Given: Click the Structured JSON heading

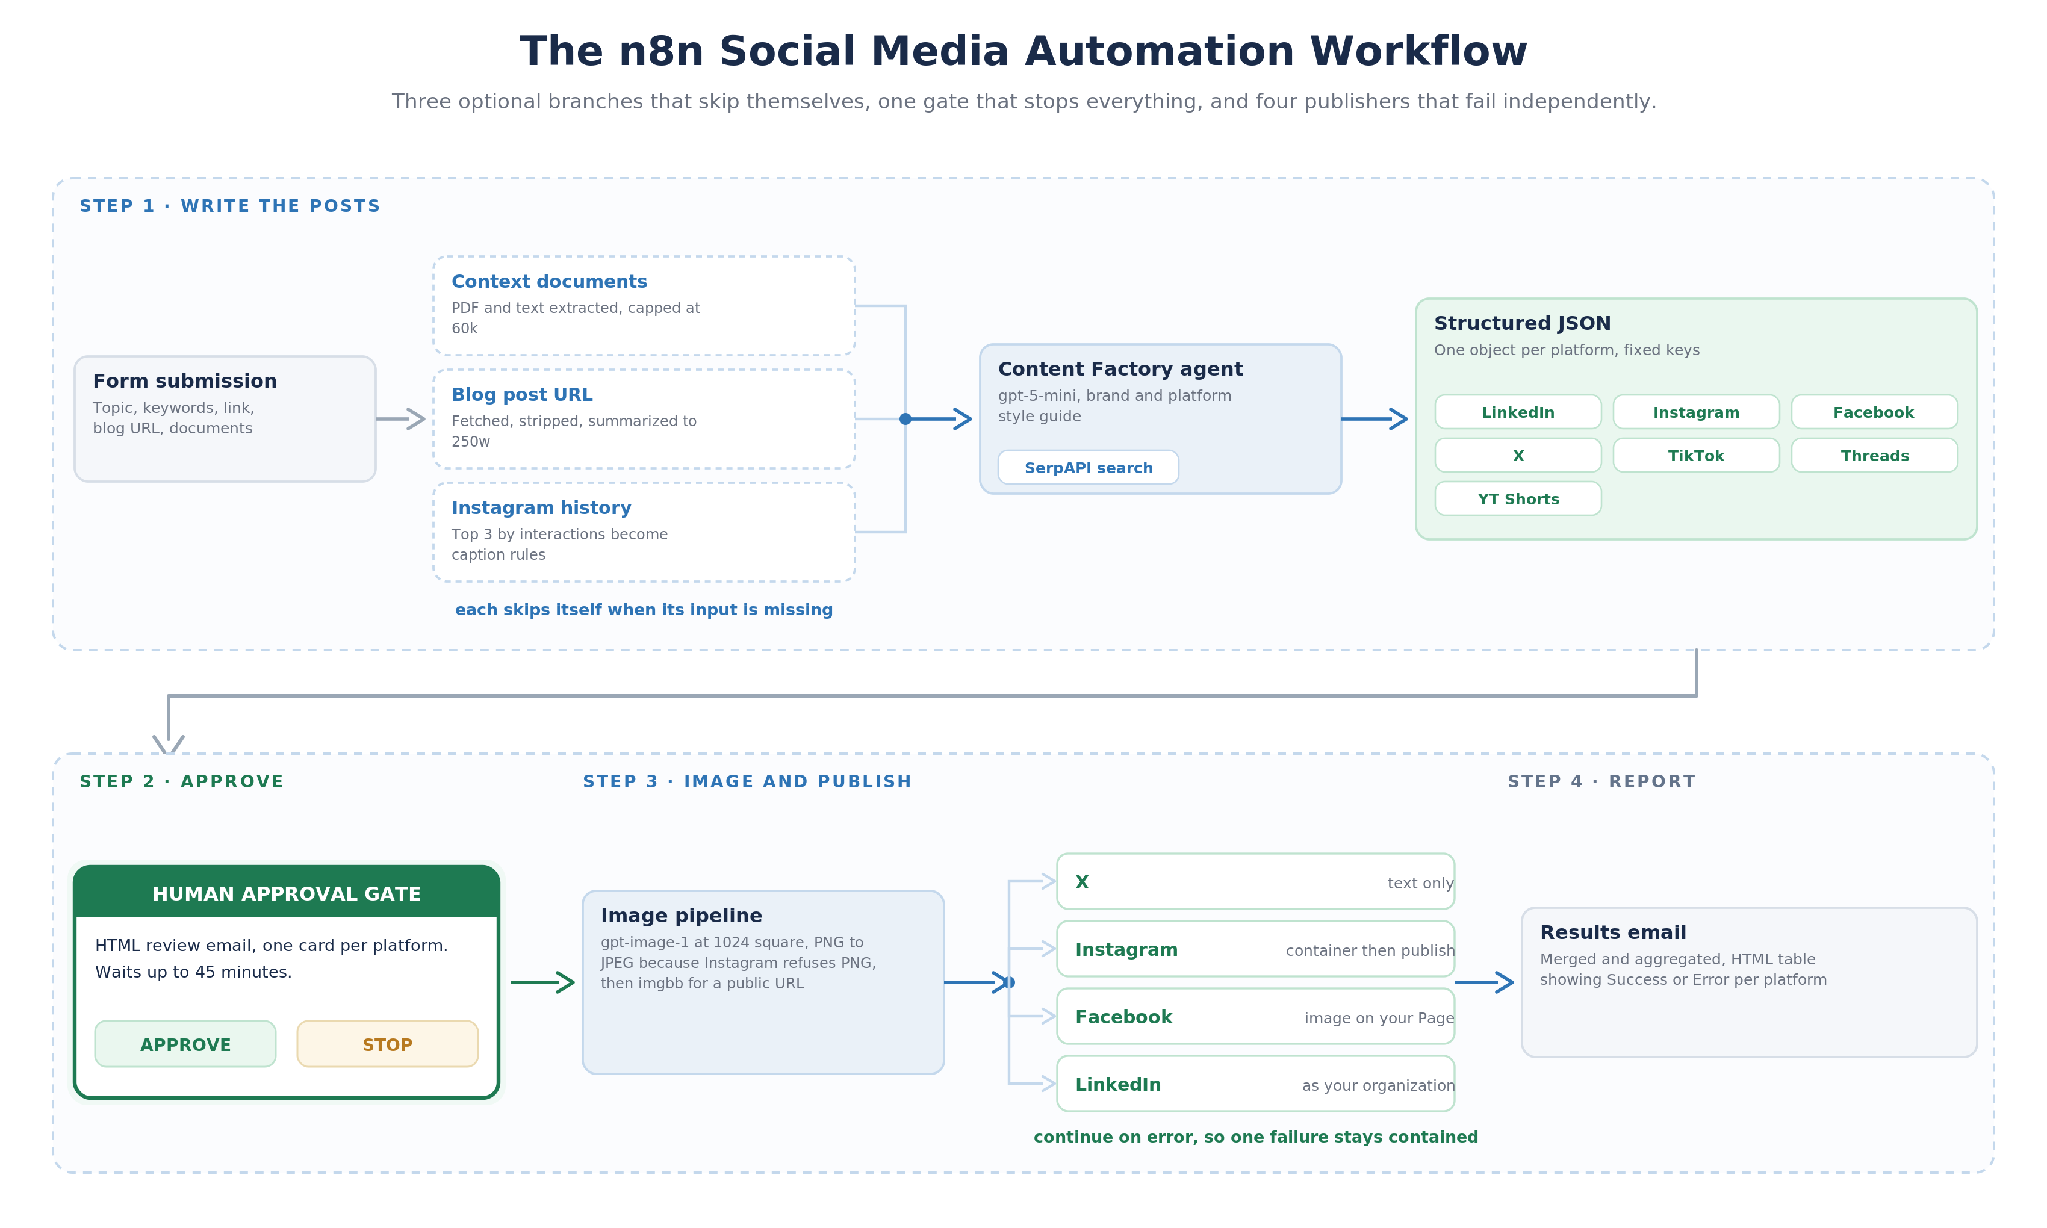Looking at the screenshot, I should pos(1522,323).
